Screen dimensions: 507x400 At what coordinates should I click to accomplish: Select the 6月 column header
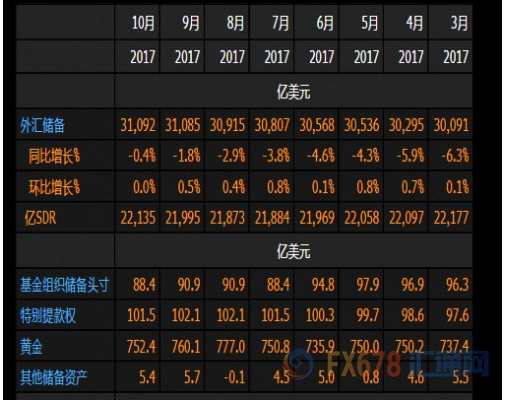click(325, 23)
